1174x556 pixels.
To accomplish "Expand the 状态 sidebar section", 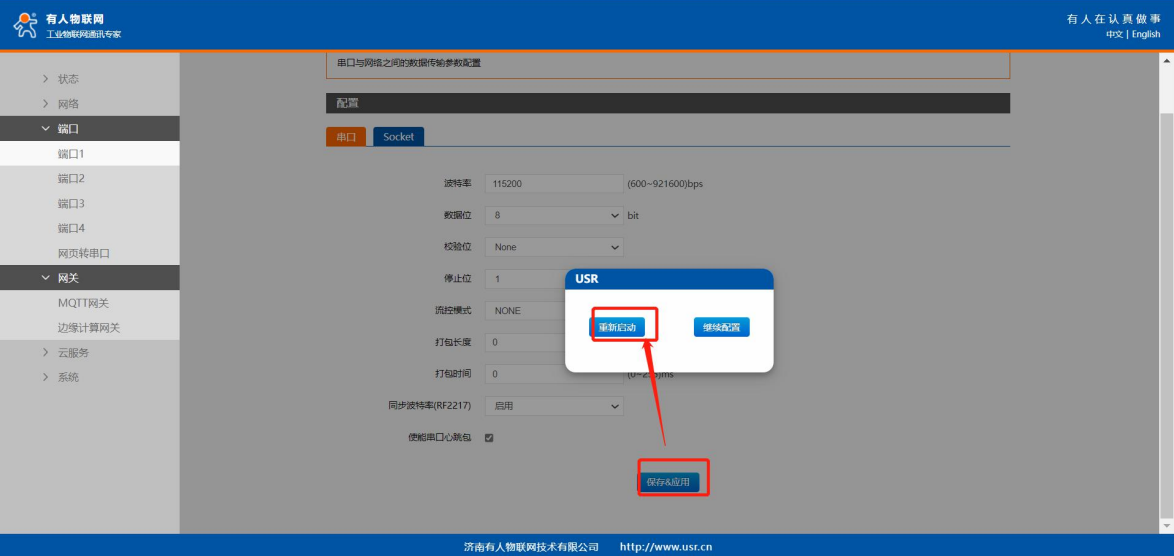I will 68,79.
